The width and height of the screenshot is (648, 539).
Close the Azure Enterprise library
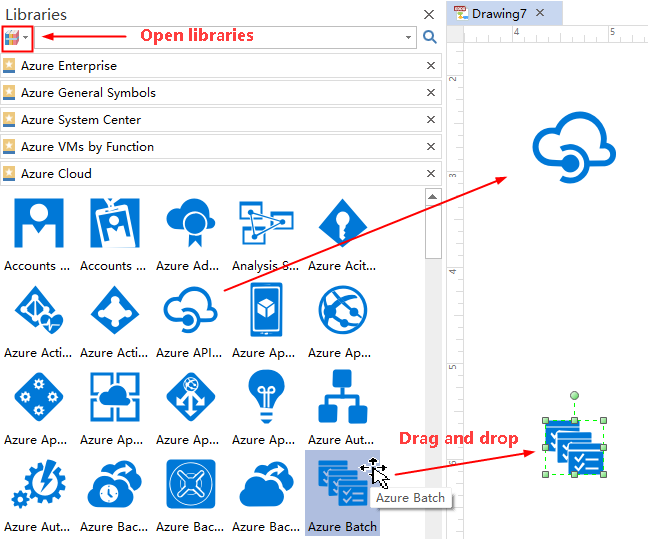click(x=431, y=66)
